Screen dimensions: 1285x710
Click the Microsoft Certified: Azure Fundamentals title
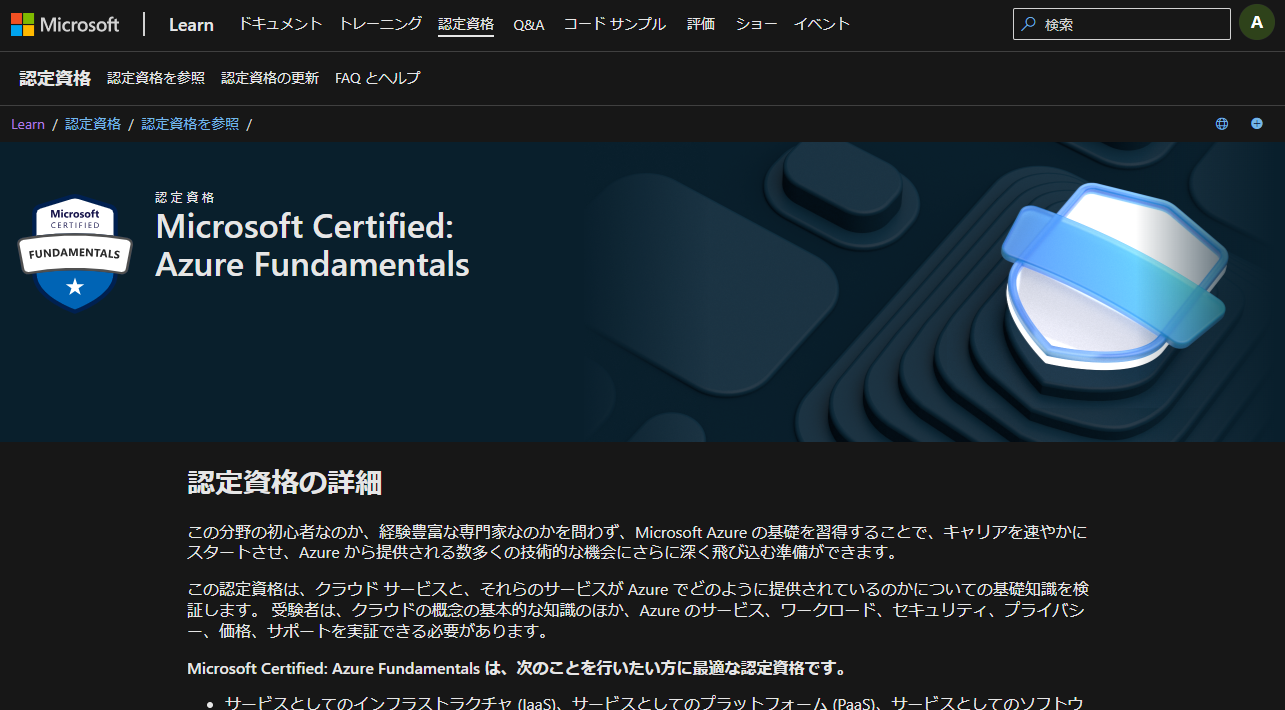[x=313, y=245]
